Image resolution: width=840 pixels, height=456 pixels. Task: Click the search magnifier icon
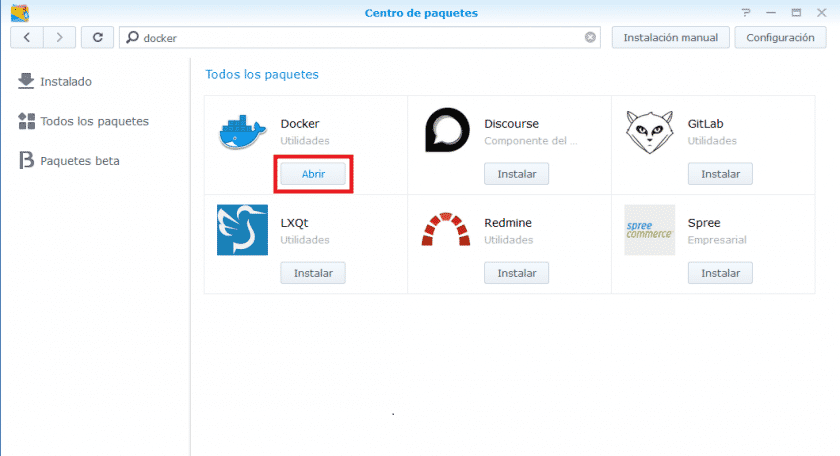coord(132,38)
